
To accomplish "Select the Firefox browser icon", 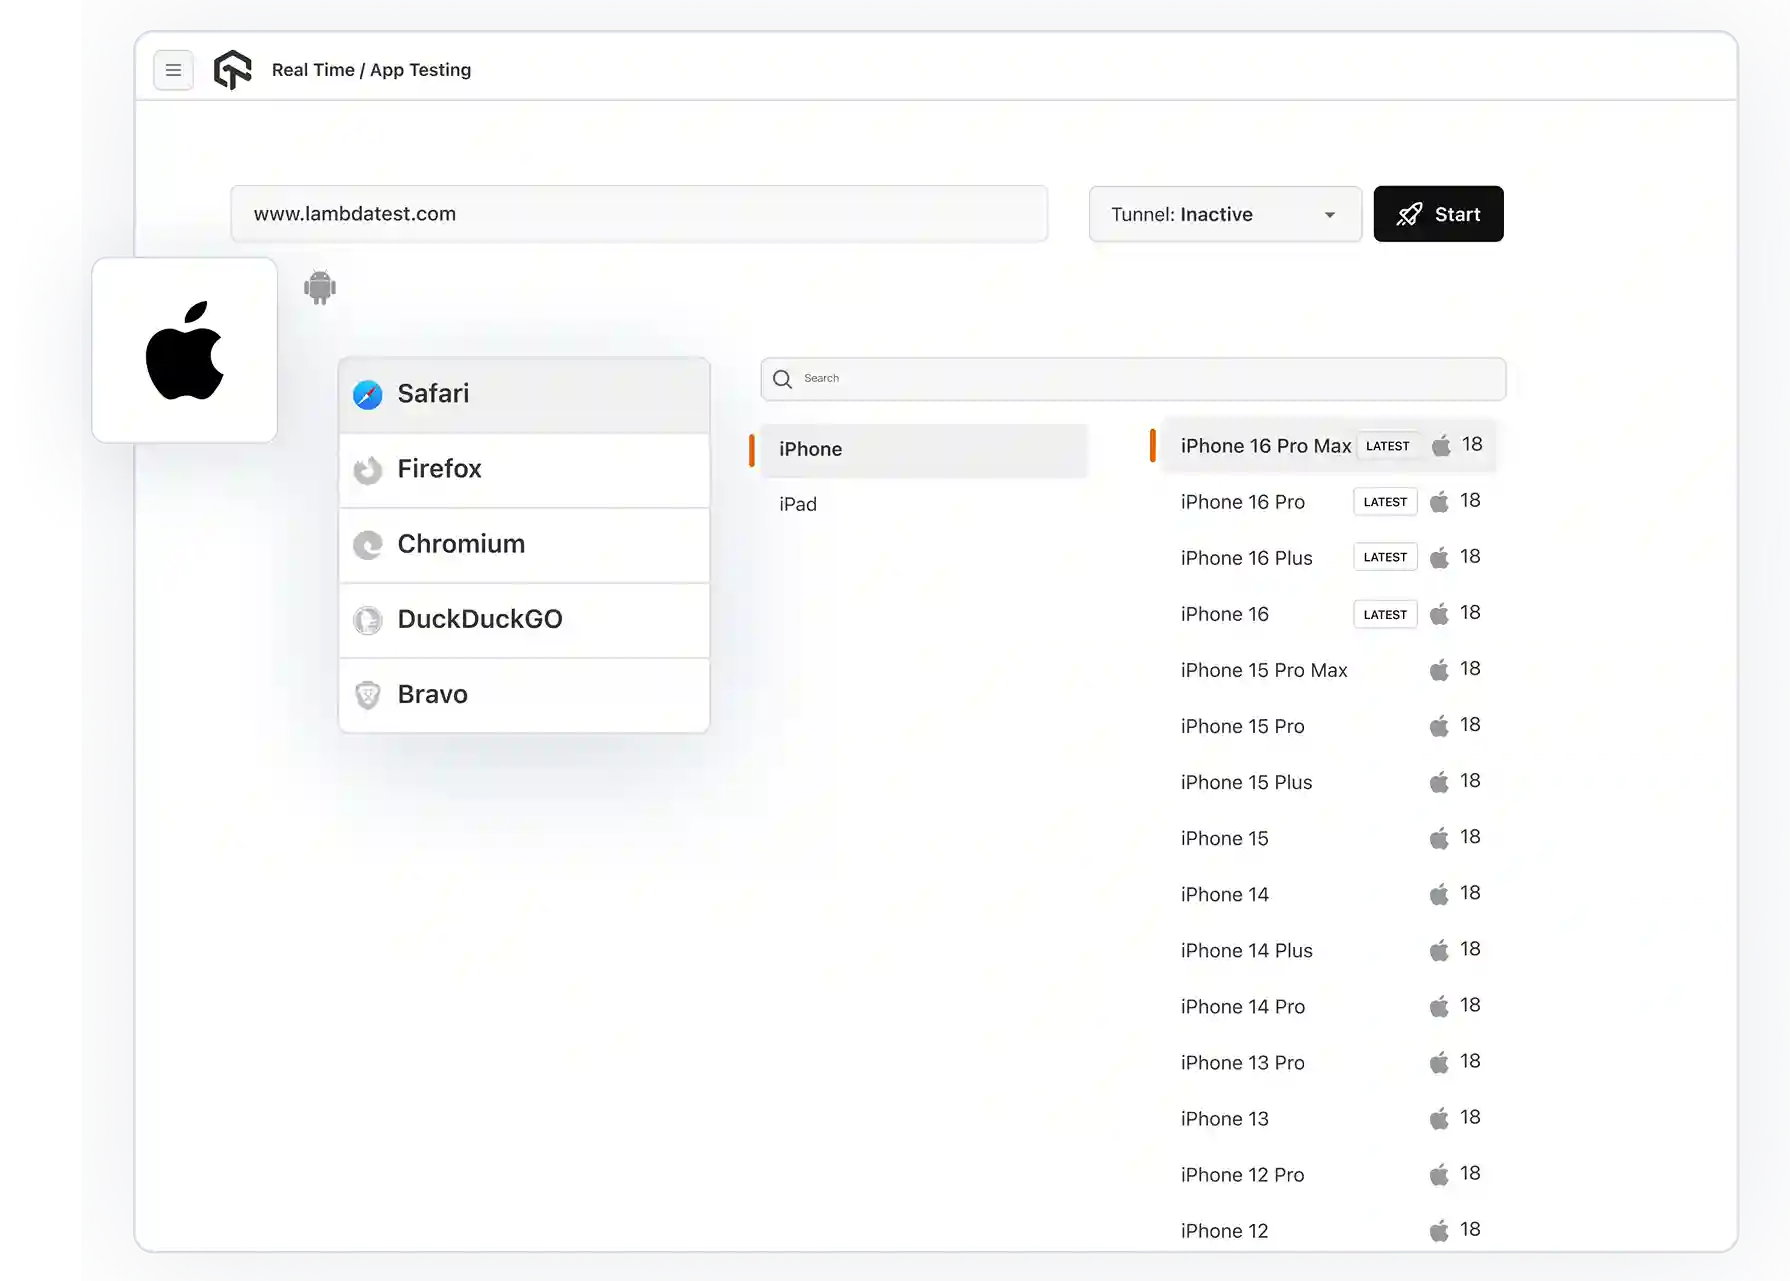I will coord(367,469).
